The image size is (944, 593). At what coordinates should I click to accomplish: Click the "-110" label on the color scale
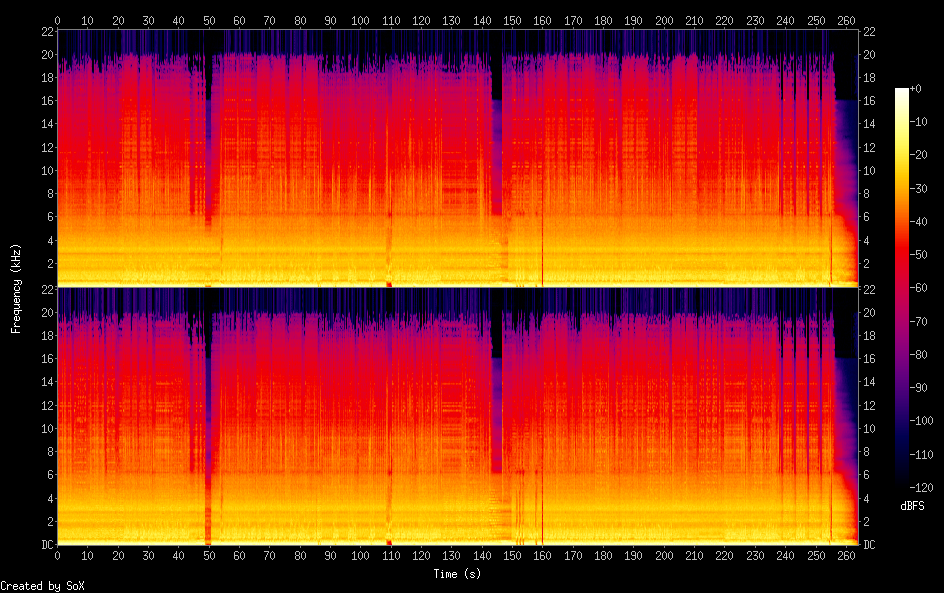[922, 455]
